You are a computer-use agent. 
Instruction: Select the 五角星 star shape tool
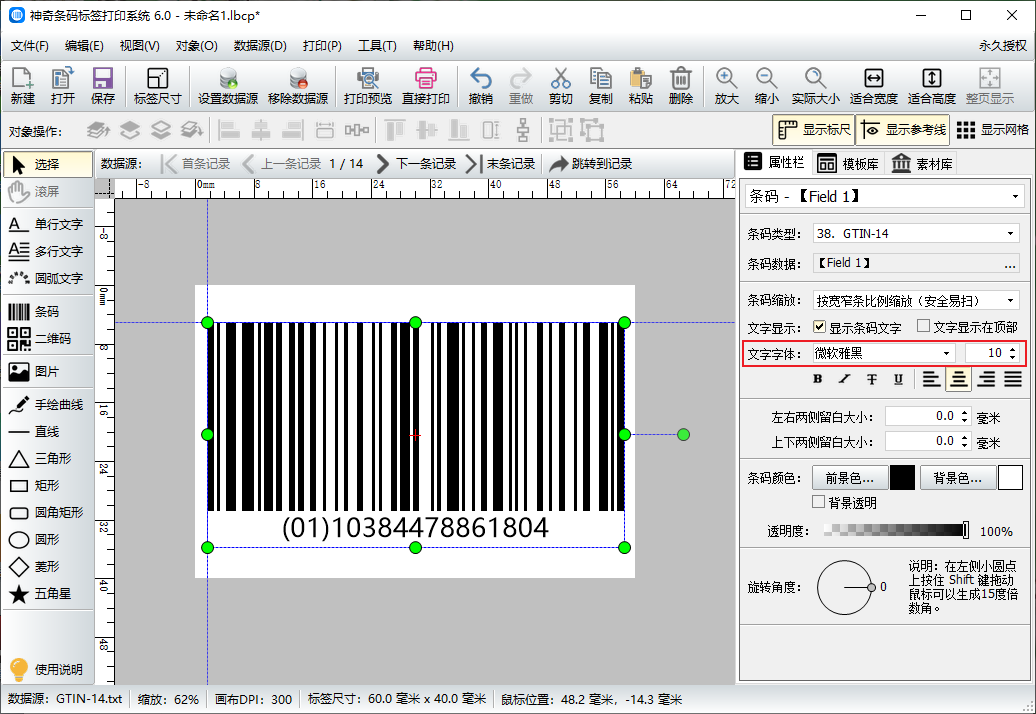pos(48,594)
